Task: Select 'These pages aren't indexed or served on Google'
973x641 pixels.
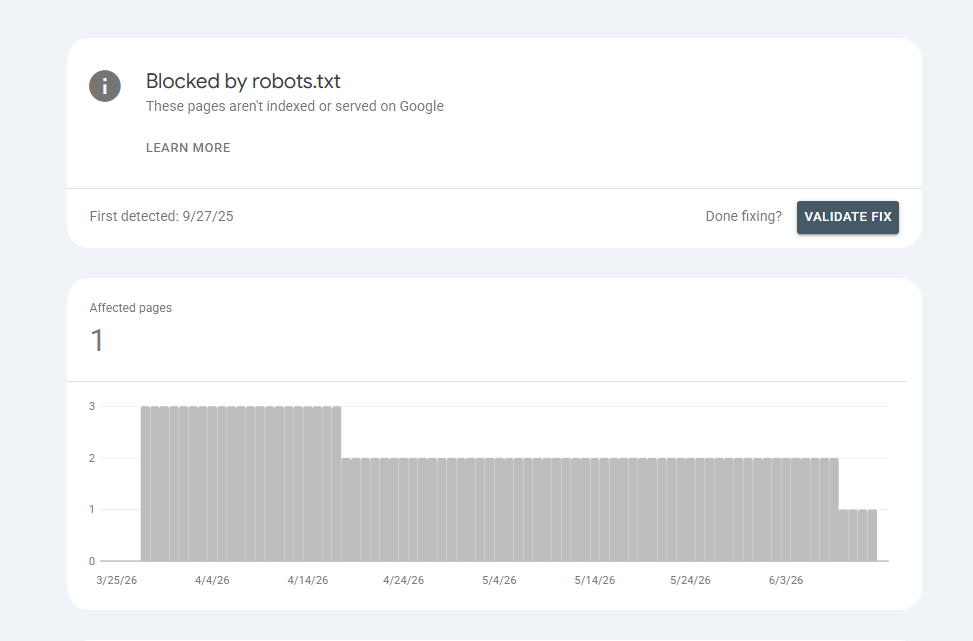Action: tap(295, 106)
